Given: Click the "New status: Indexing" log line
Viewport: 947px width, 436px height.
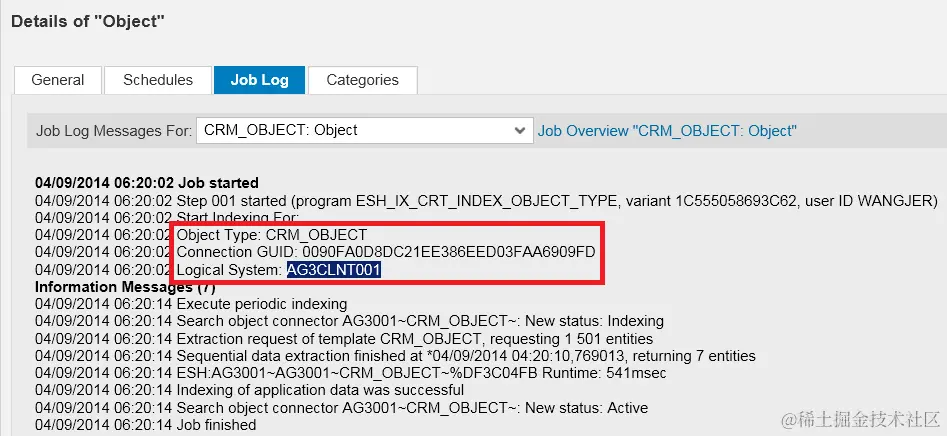Looking at the screenshot, I should (x=349, y=321).
